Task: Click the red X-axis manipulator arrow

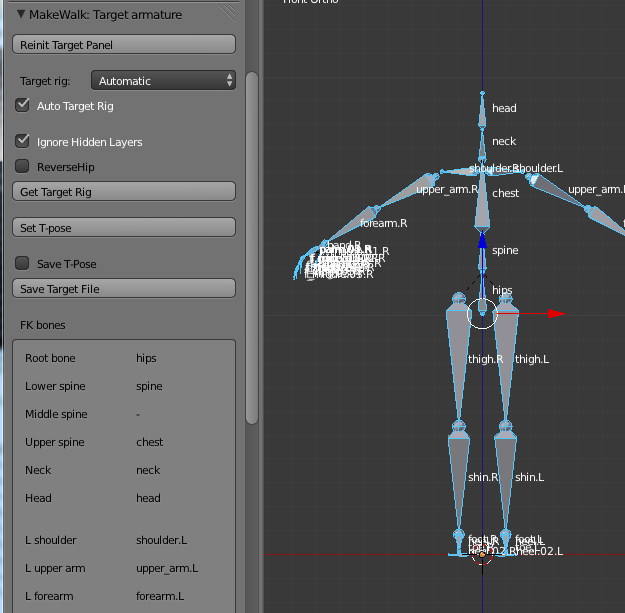Action: (x=555, y=314)
